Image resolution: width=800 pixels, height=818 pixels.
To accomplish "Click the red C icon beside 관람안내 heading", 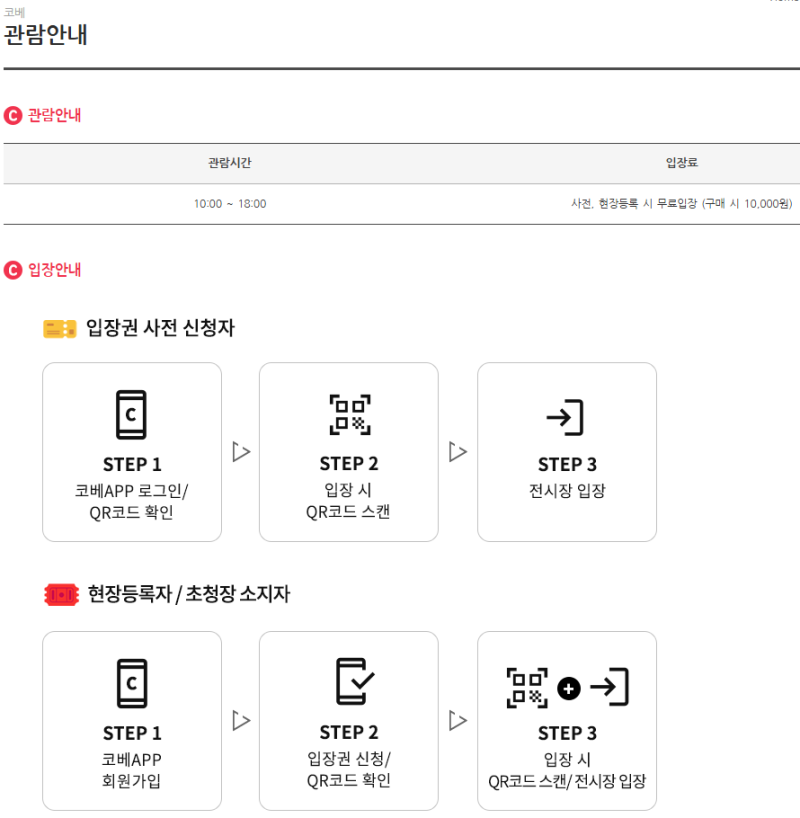I will point(13,115).
